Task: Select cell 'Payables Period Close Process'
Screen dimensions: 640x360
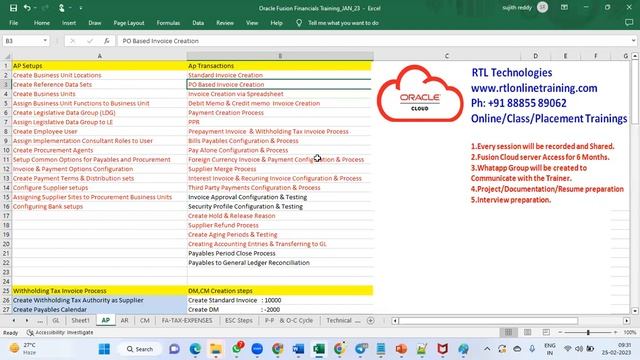Action: 280,253
